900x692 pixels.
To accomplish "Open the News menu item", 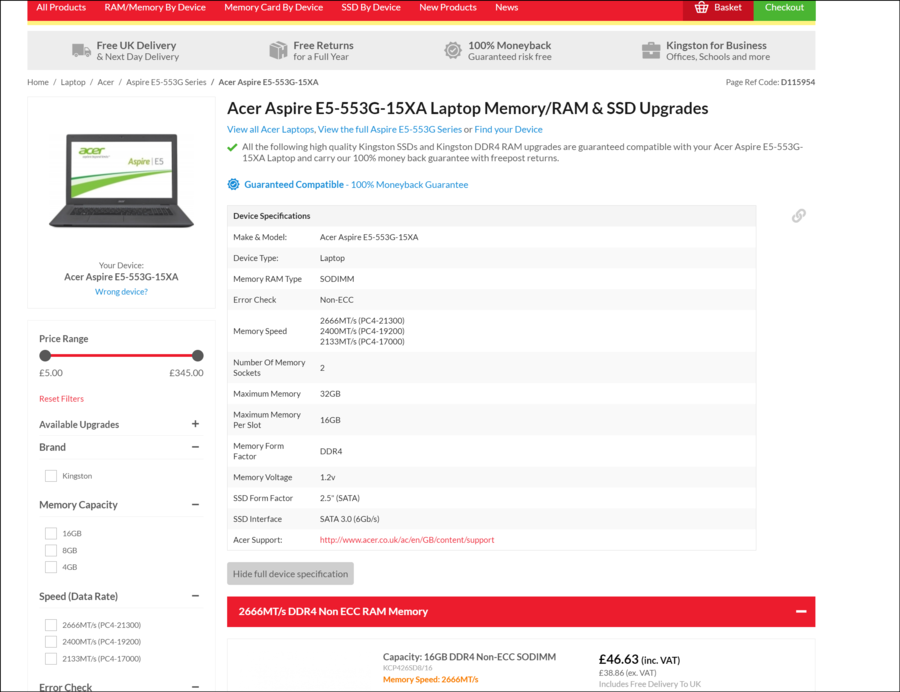I will [x=506, y=7].
